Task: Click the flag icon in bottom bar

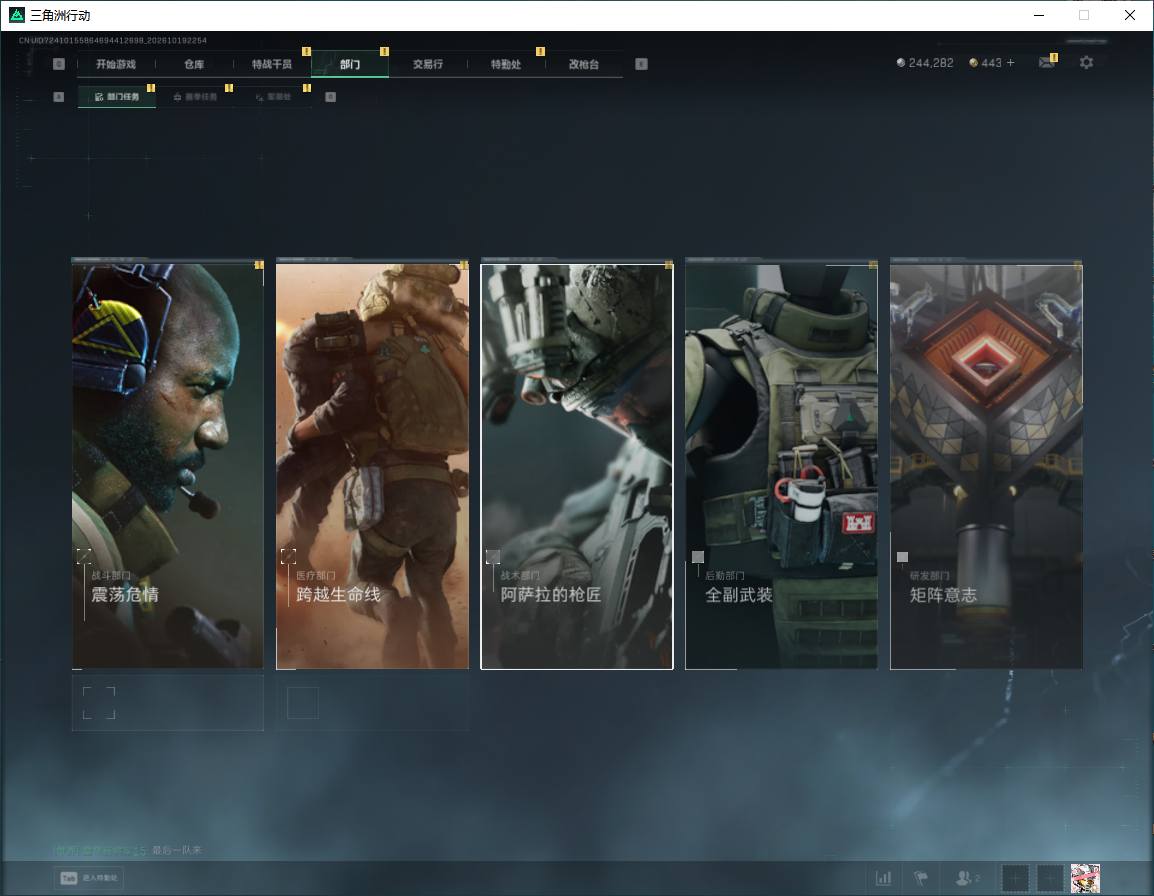Action: pos(921,878)
